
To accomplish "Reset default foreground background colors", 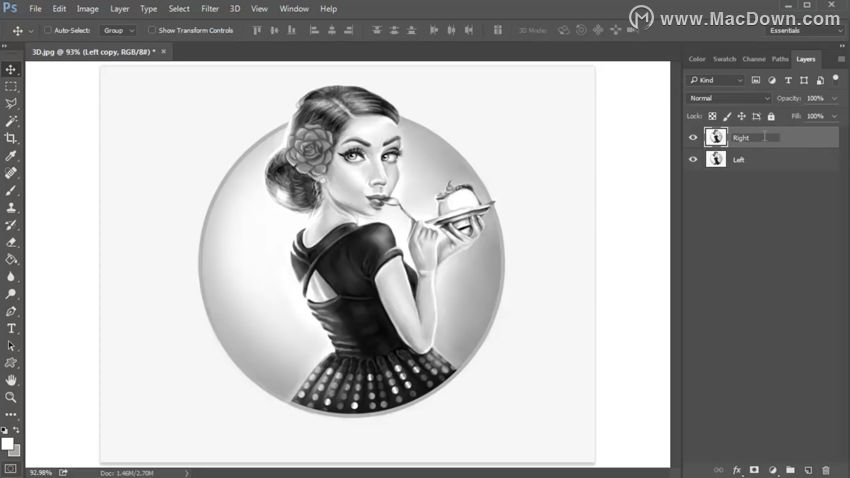I will (4, 430).
